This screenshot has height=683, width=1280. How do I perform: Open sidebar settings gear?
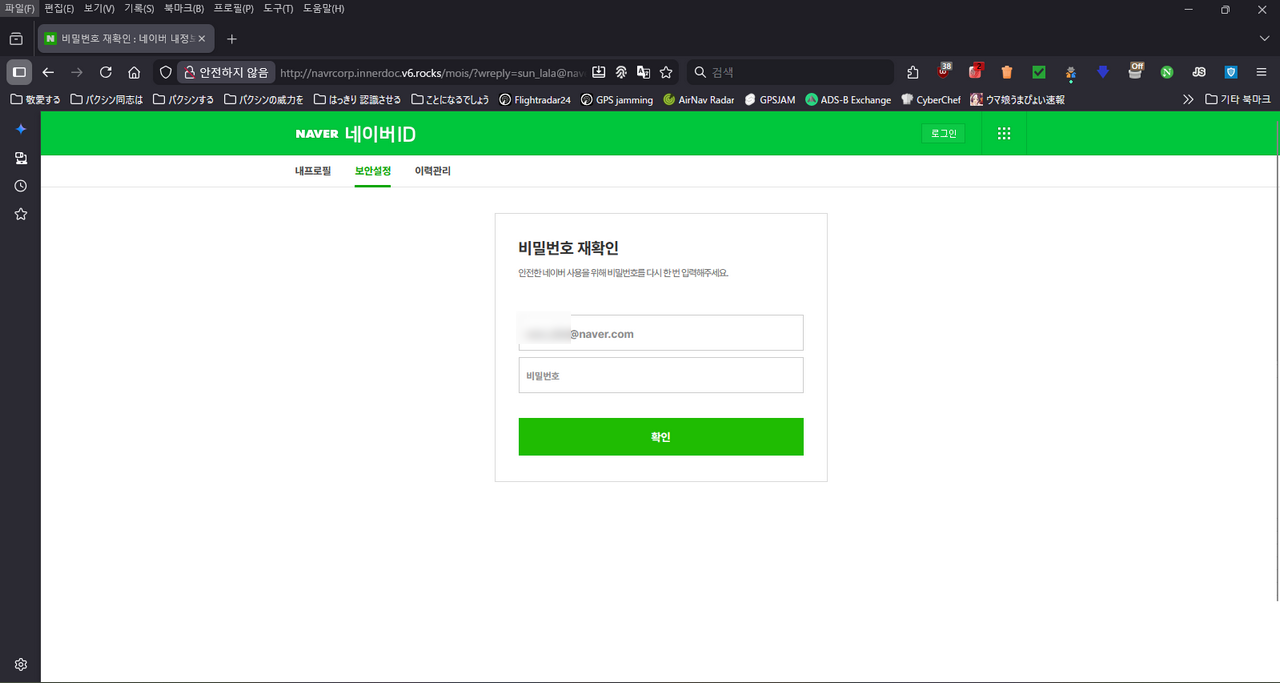tap(20, 664)
